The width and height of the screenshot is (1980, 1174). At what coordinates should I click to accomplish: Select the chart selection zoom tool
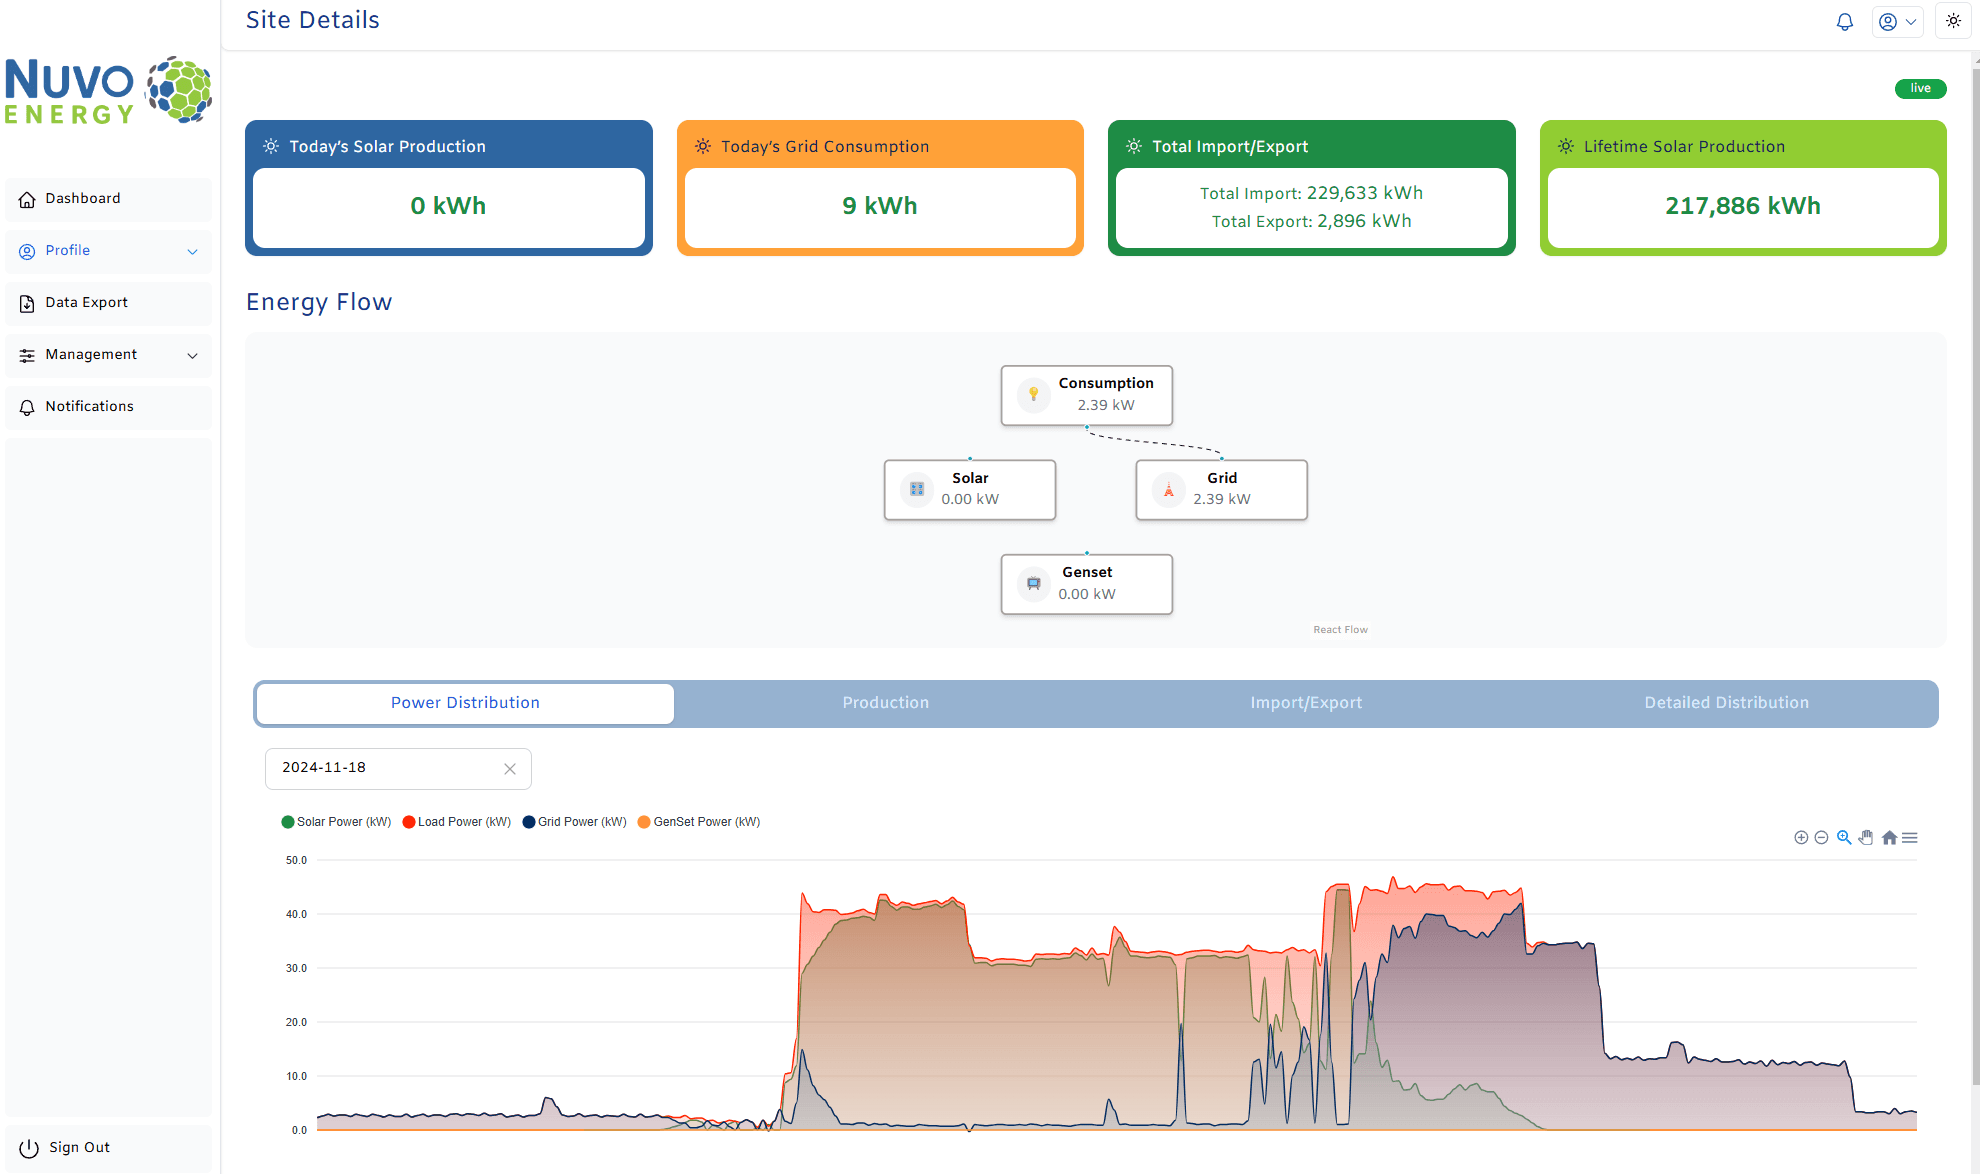tap(1844, 838)
